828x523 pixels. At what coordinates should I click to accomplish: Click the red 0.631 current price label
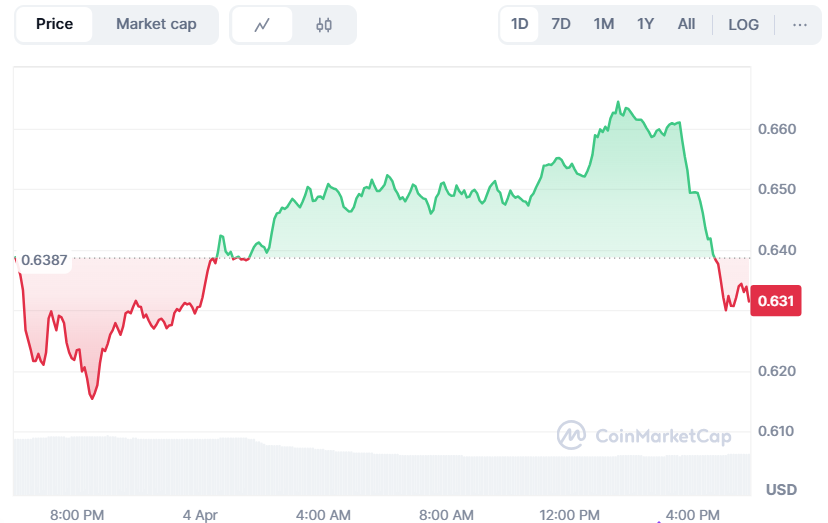(x=776, y=301)
